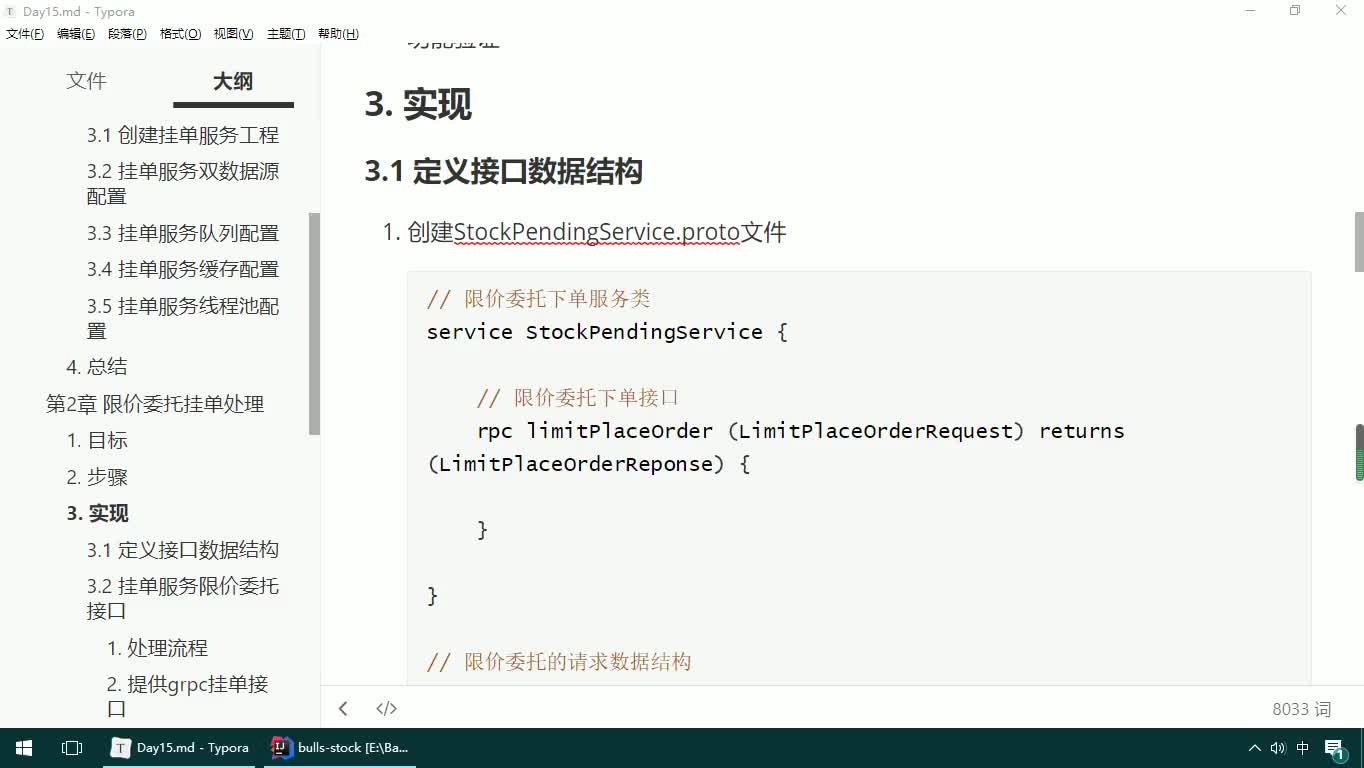
Task: Click the document vertical scrollbar thumb
Action: tap(1359, 241)
